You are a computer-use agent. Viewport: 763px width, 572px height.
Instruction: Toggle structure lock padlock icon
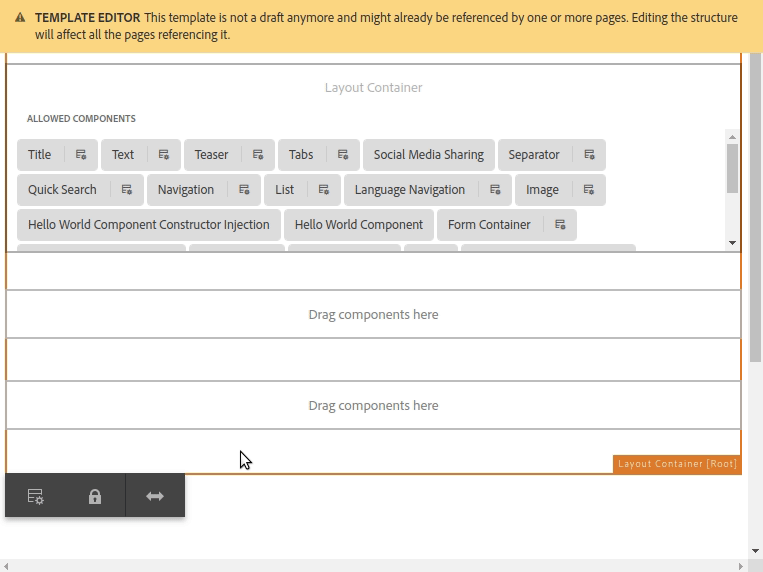click(95, 496)
